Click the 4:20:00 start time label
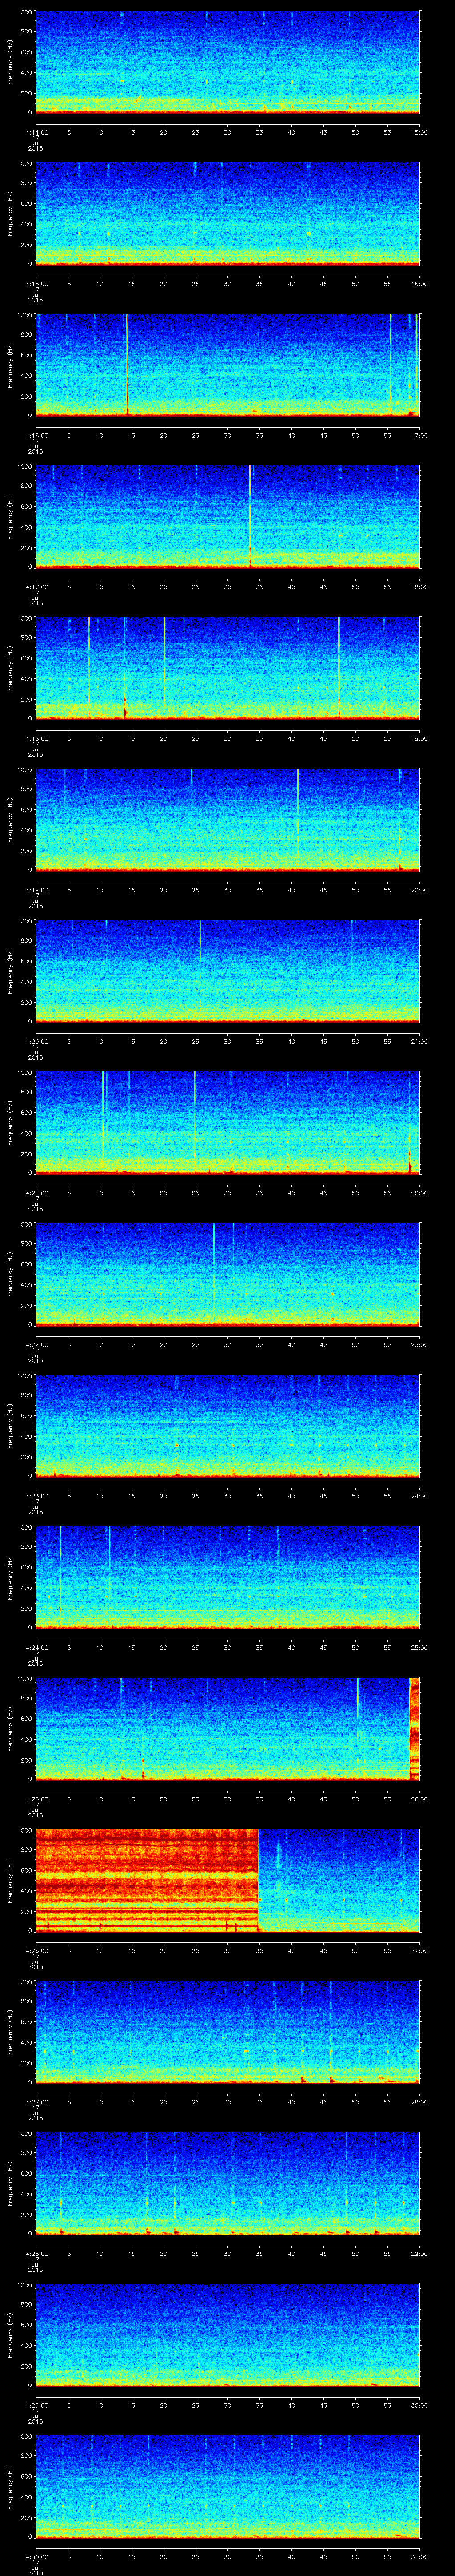Image resolution: width=455 pixels, height=2576 pixels. click(x=36, y=1041)
